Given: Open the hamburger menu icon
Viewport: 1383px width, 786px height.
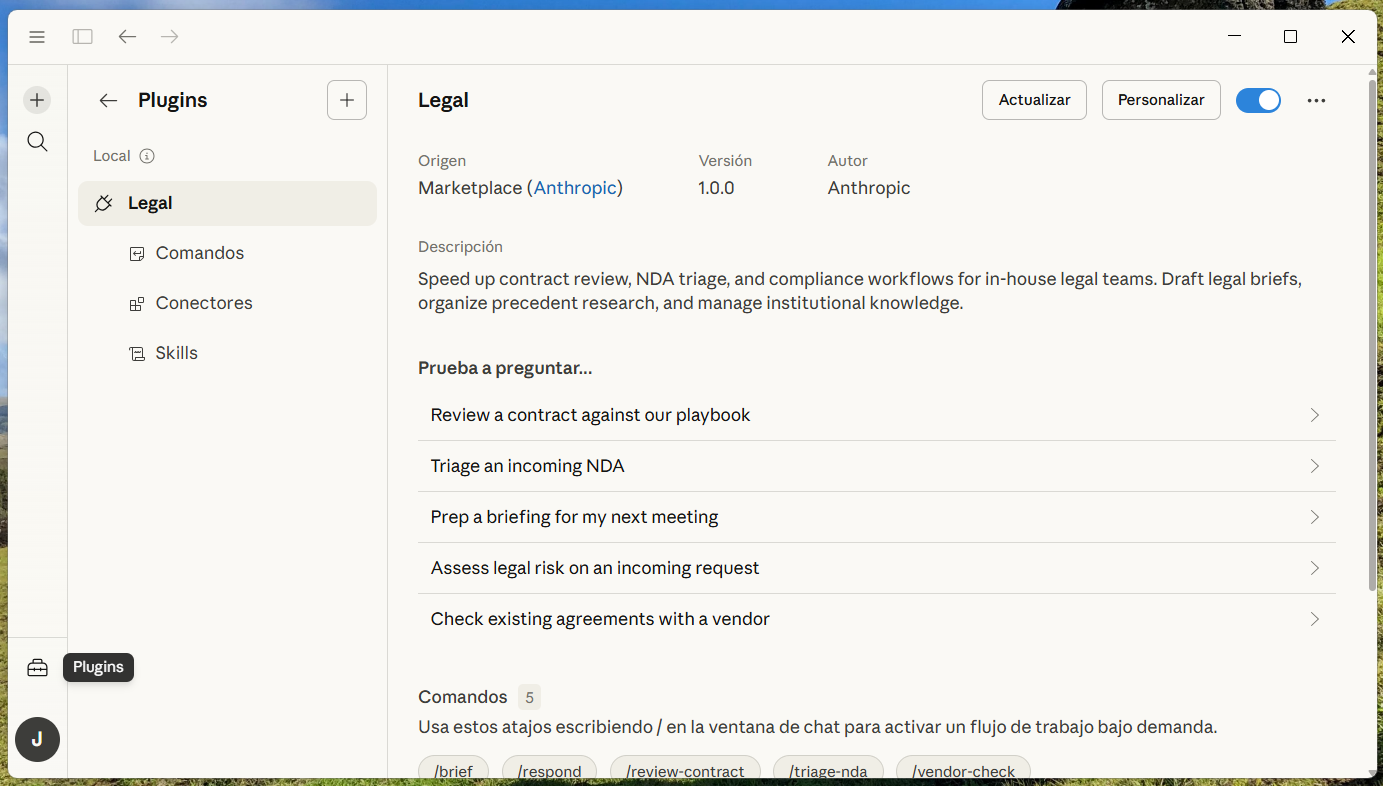Looking at the screenshot, I should click(37, 37).
